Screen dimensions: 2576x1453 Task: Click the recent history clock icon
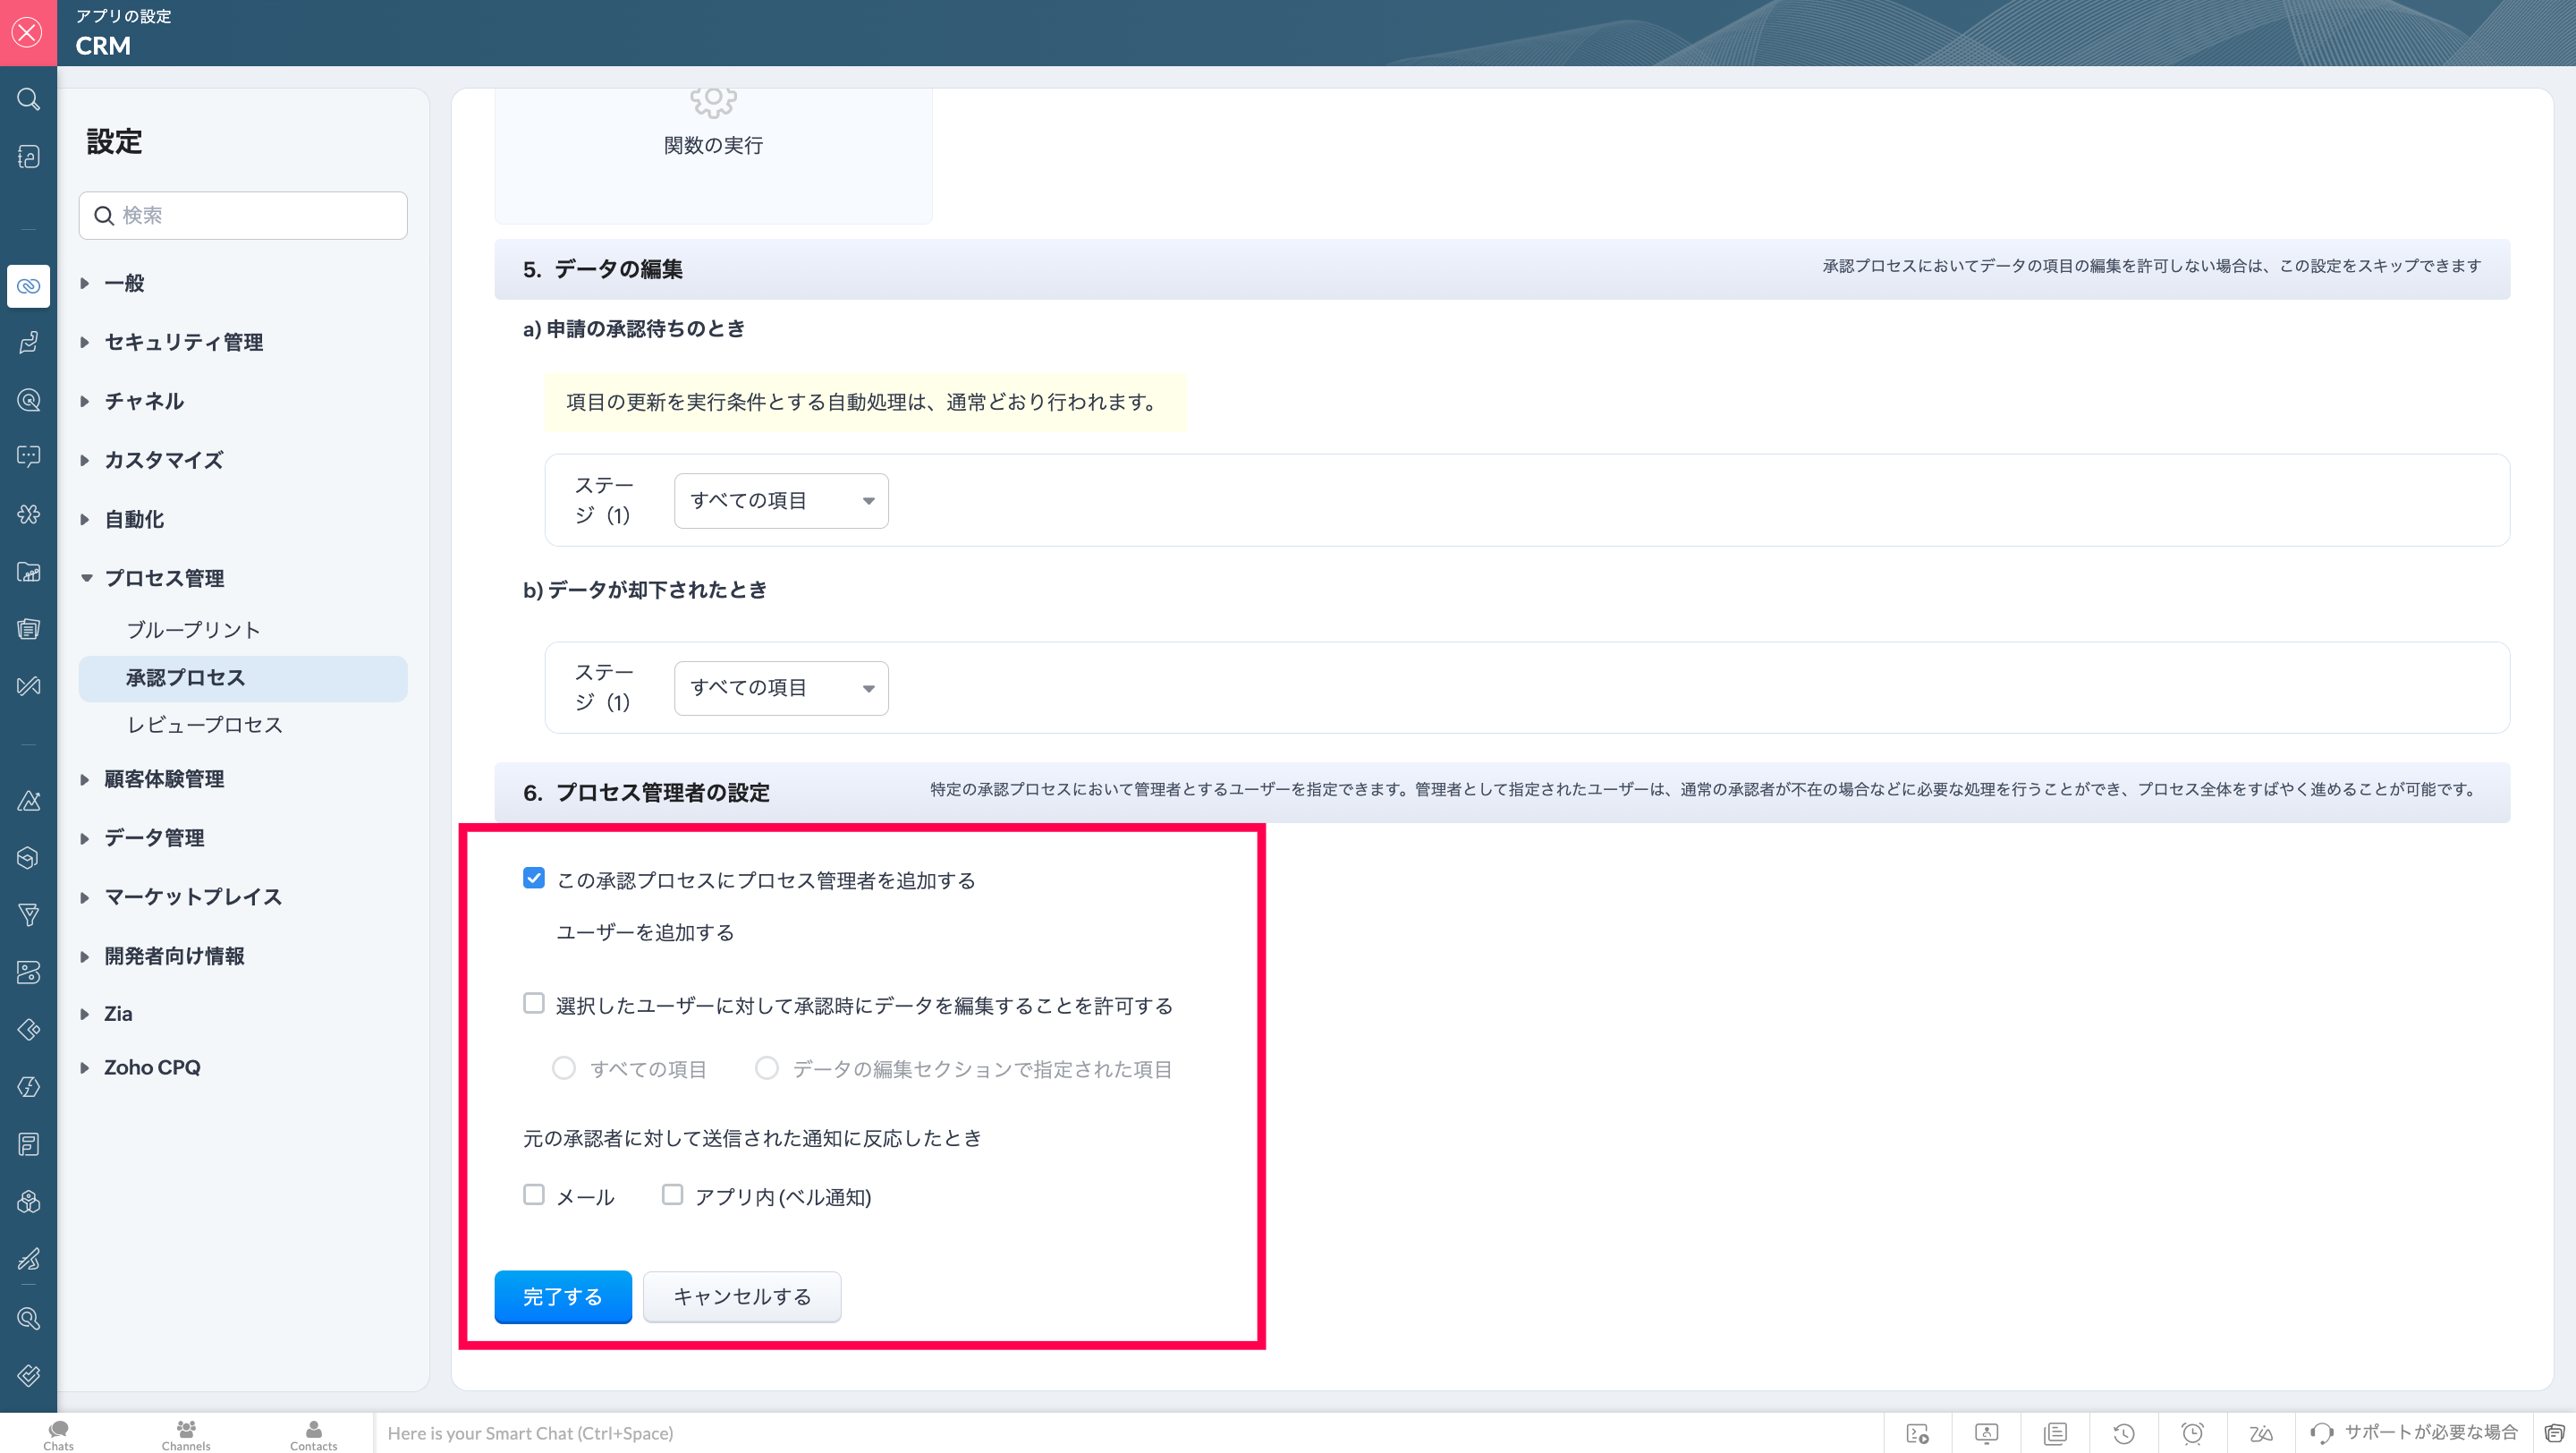[2124, 1433]
